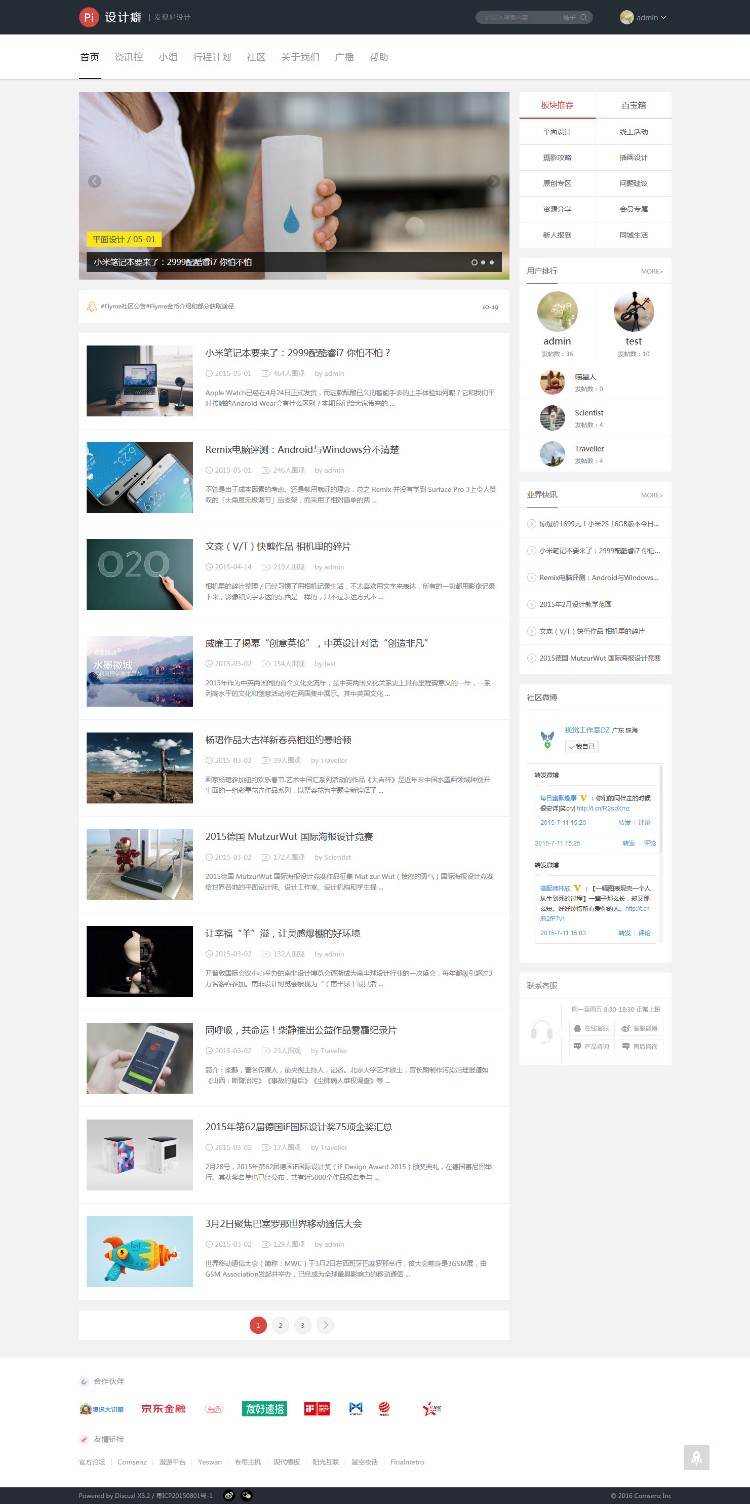Switch to the 自主题 sidebar tab
The width and height of the screenshot is (750, 1504).
click(633, 105)
